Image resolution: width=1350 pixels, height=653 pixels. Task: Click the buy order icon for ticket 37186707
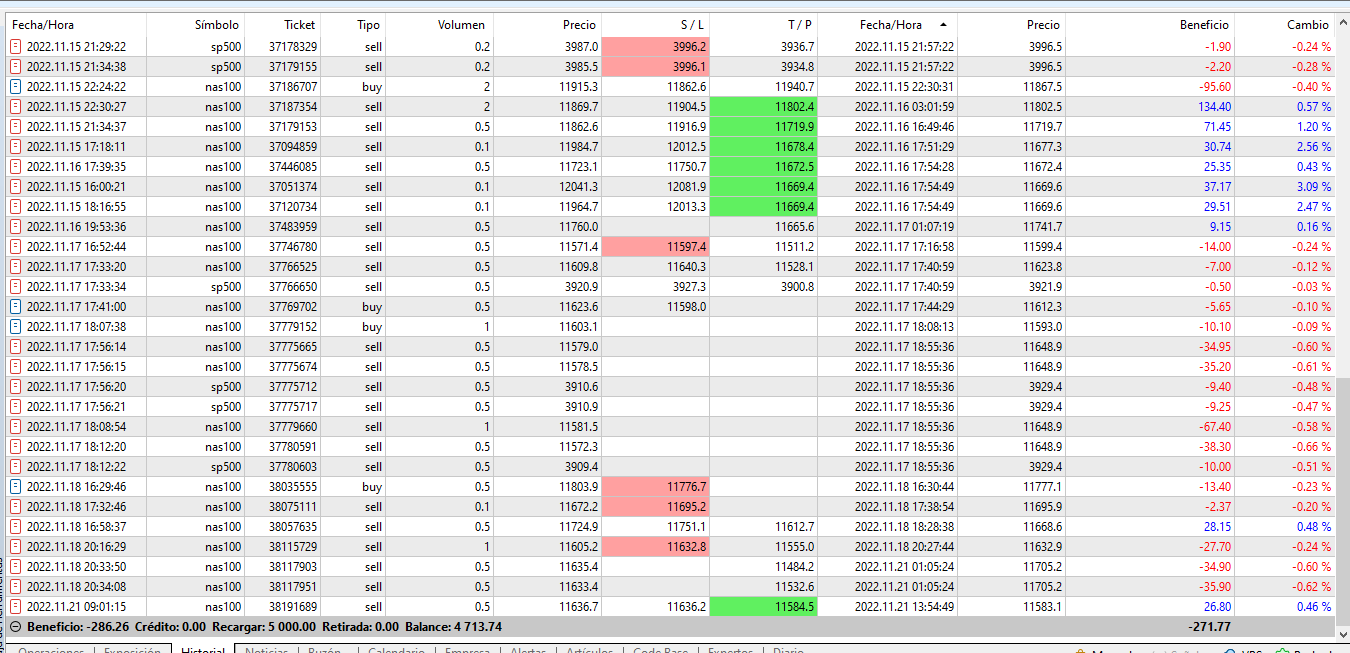pyautogui.click(x=15, y=87)
